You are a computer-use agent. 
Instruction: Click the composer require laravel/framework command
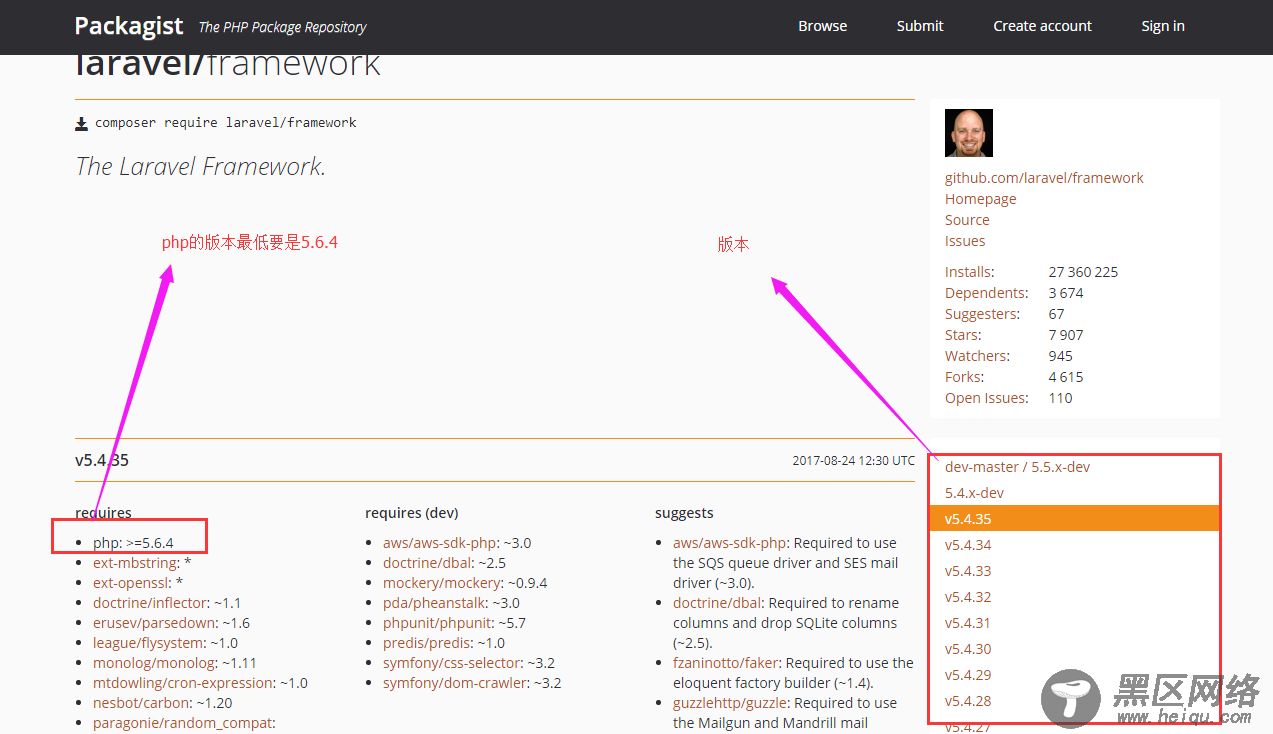pos(226,123)
